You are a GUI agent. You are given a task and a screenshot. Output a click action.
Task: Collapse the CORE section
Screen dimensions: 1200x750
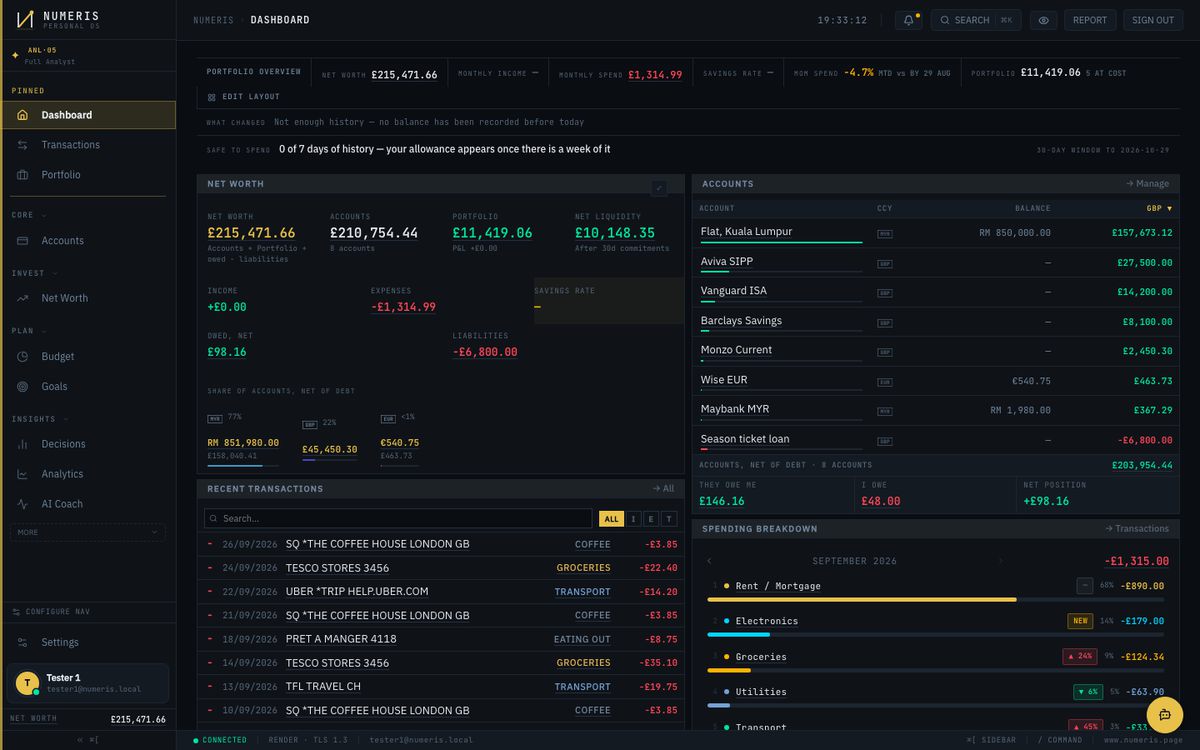point(29,215)
